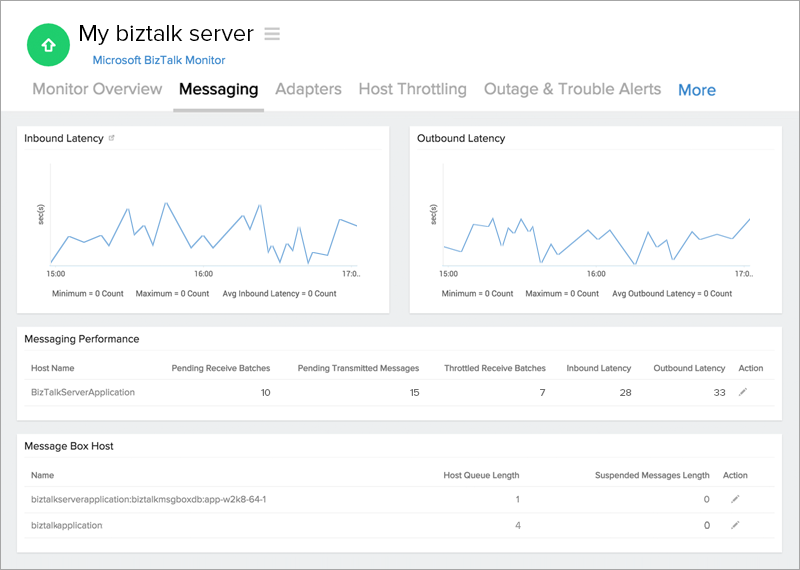This screenshot has width=800, height=570.
Task: Open the Adapters tab
Action: click(x=308, y=89)
